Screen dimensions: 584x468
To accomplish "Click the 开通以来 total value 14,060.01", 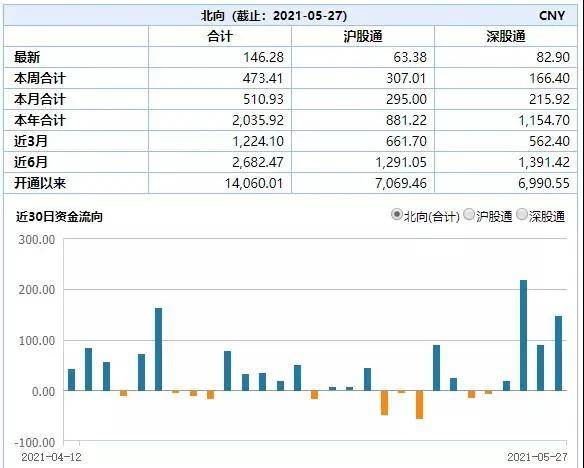I will click(254, 183).
